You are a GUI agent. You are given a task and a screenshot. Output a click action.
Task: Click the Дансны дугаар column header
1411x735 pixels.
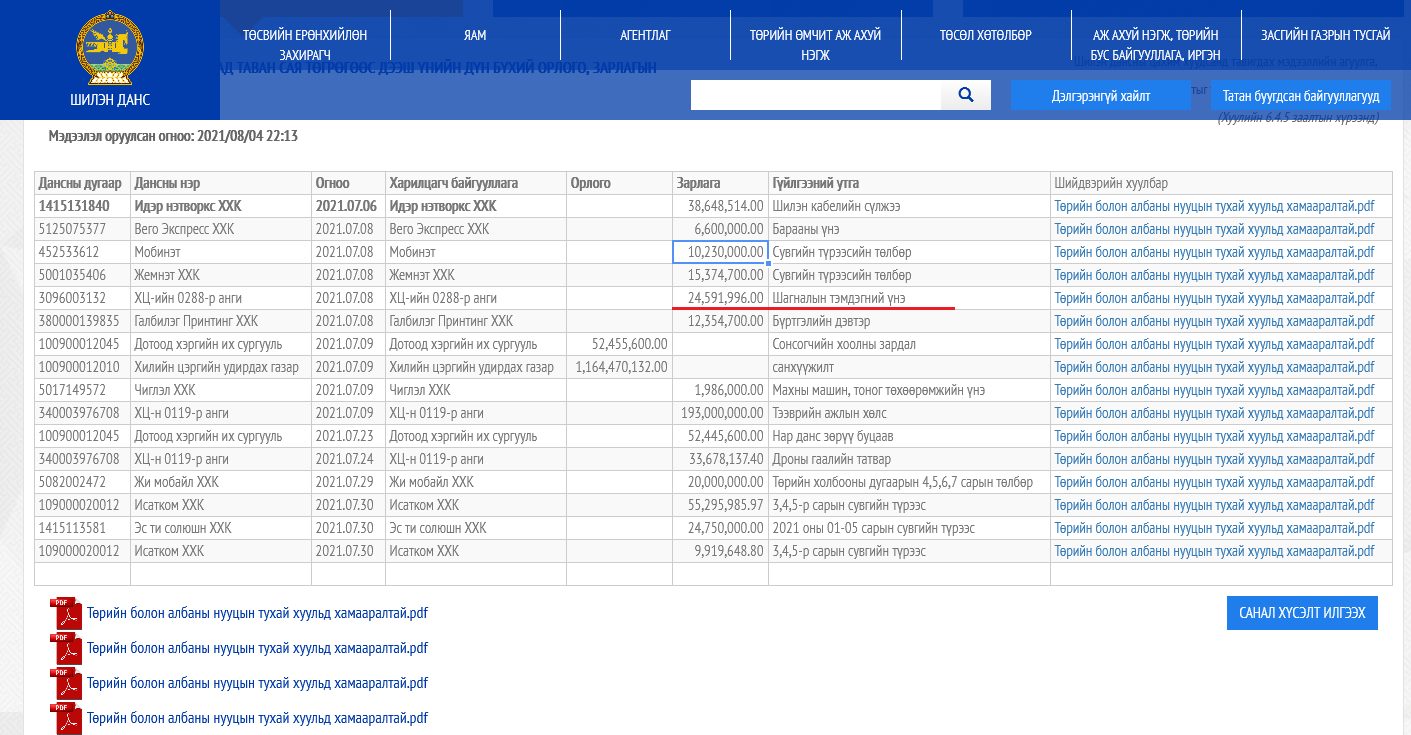click(x=83, y=183)
